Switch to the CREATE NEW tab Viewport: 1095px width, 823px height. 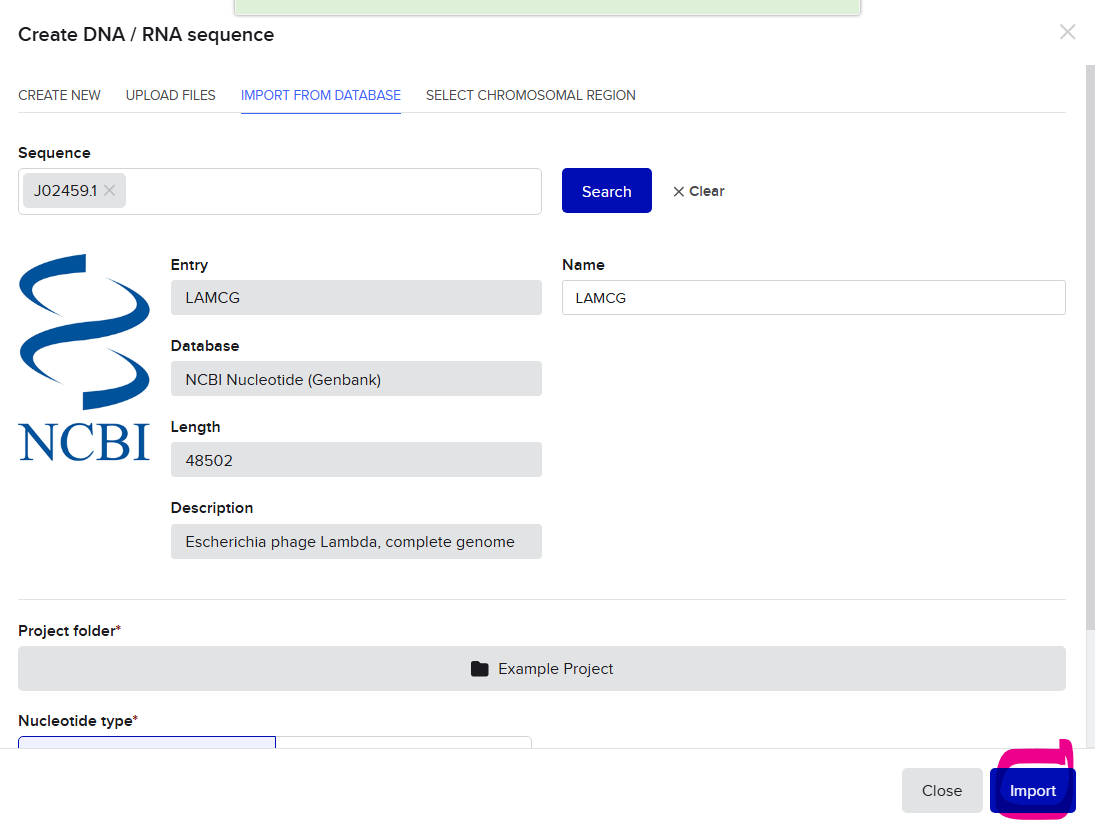(59, 95)
